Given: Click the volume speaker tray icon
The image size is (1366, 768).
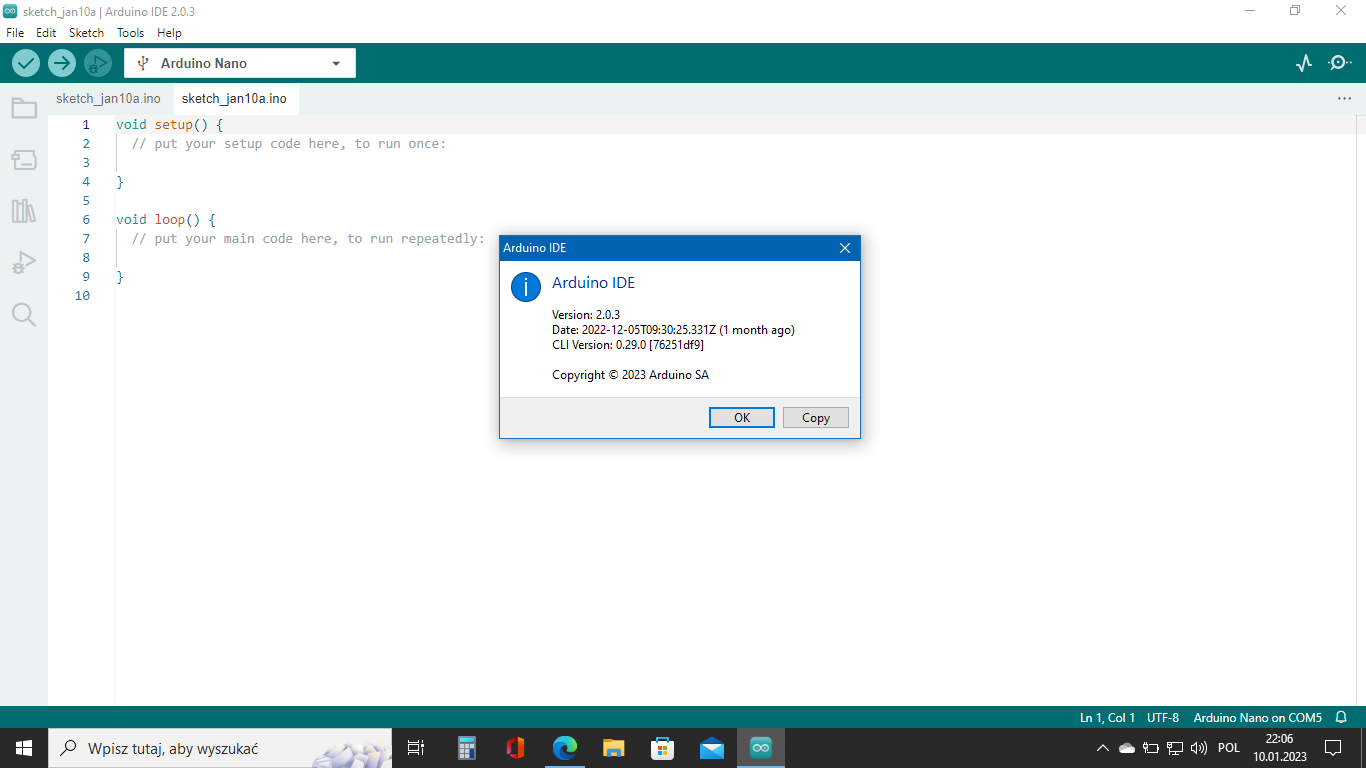Looking at the screenshot, I should pos(1199,748).
